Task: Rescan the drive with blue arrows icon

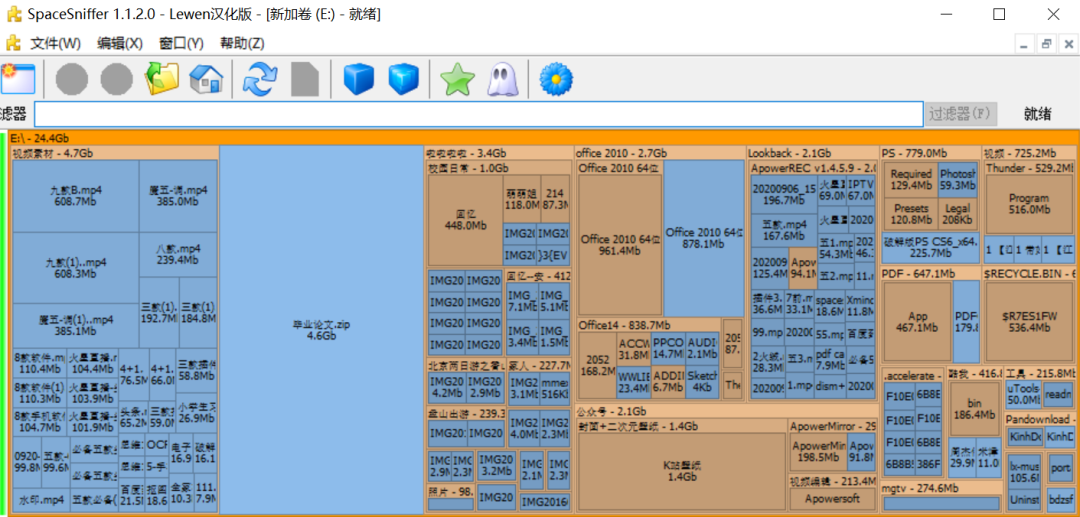Action: pyautogui.click(x=259, y=79)
